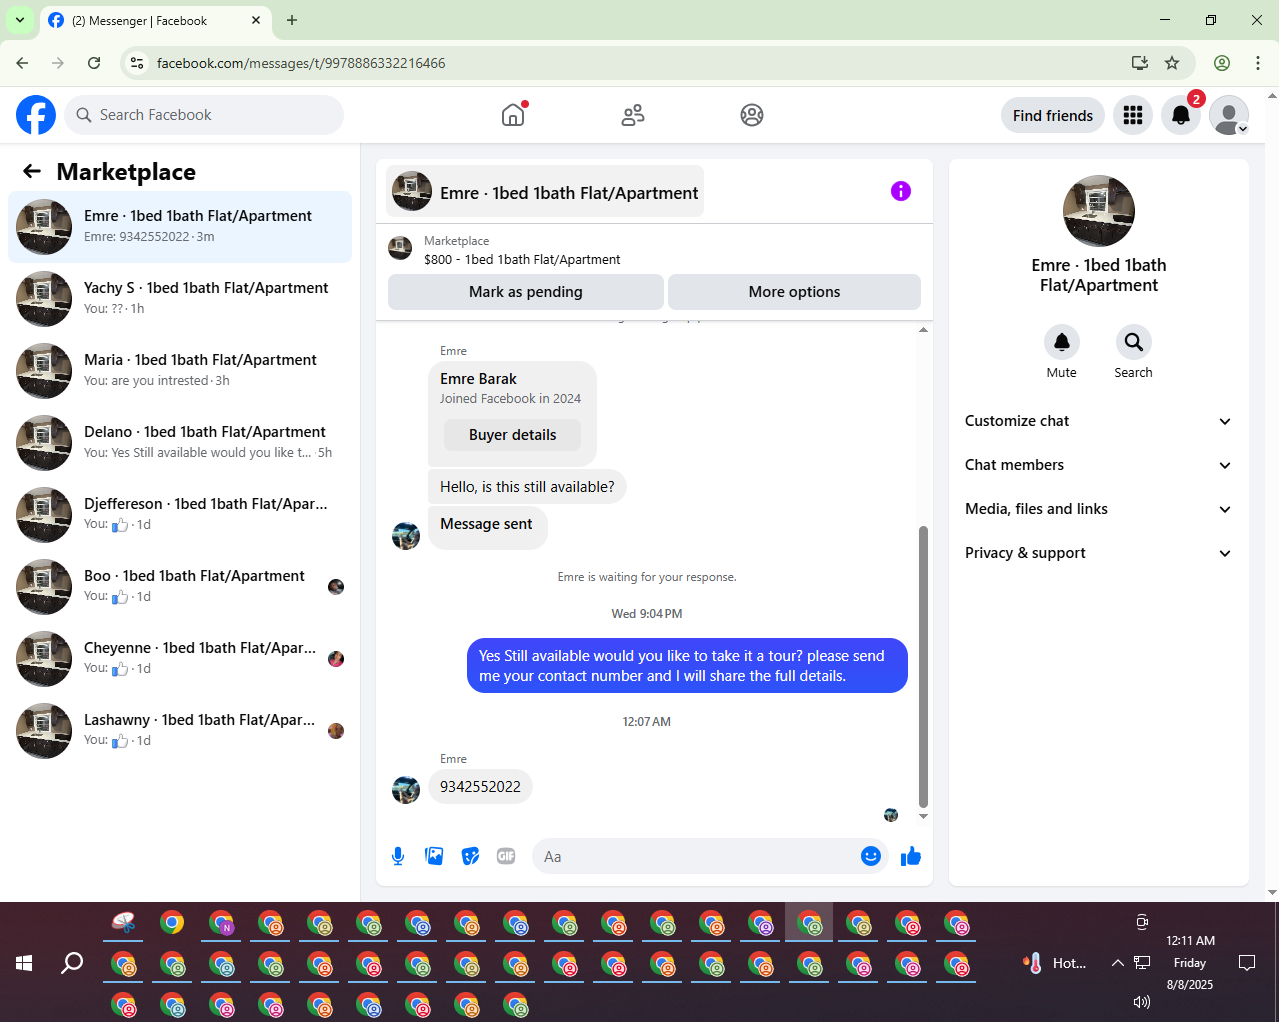Attach a photo using the image icon
Screen dimensions: 1279x1022
click(x=434, y=856)
